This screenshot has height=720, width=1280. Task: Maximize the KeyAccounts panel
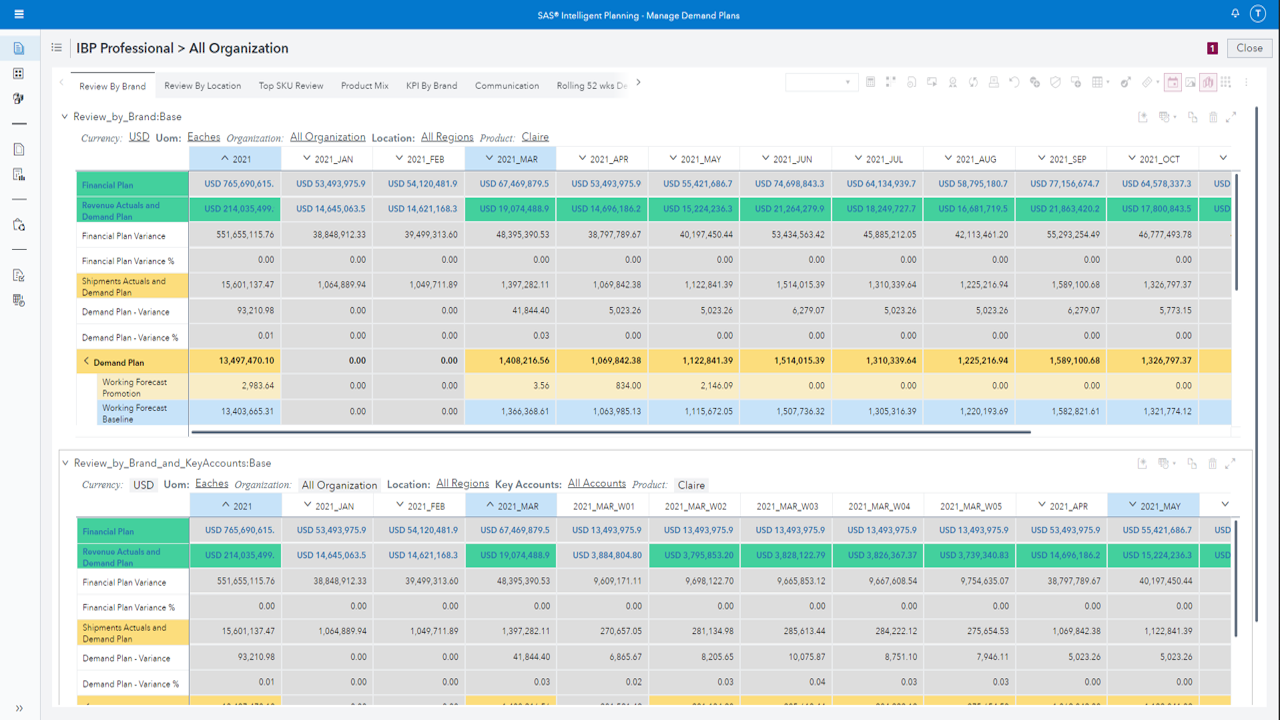pos(1231,464)
